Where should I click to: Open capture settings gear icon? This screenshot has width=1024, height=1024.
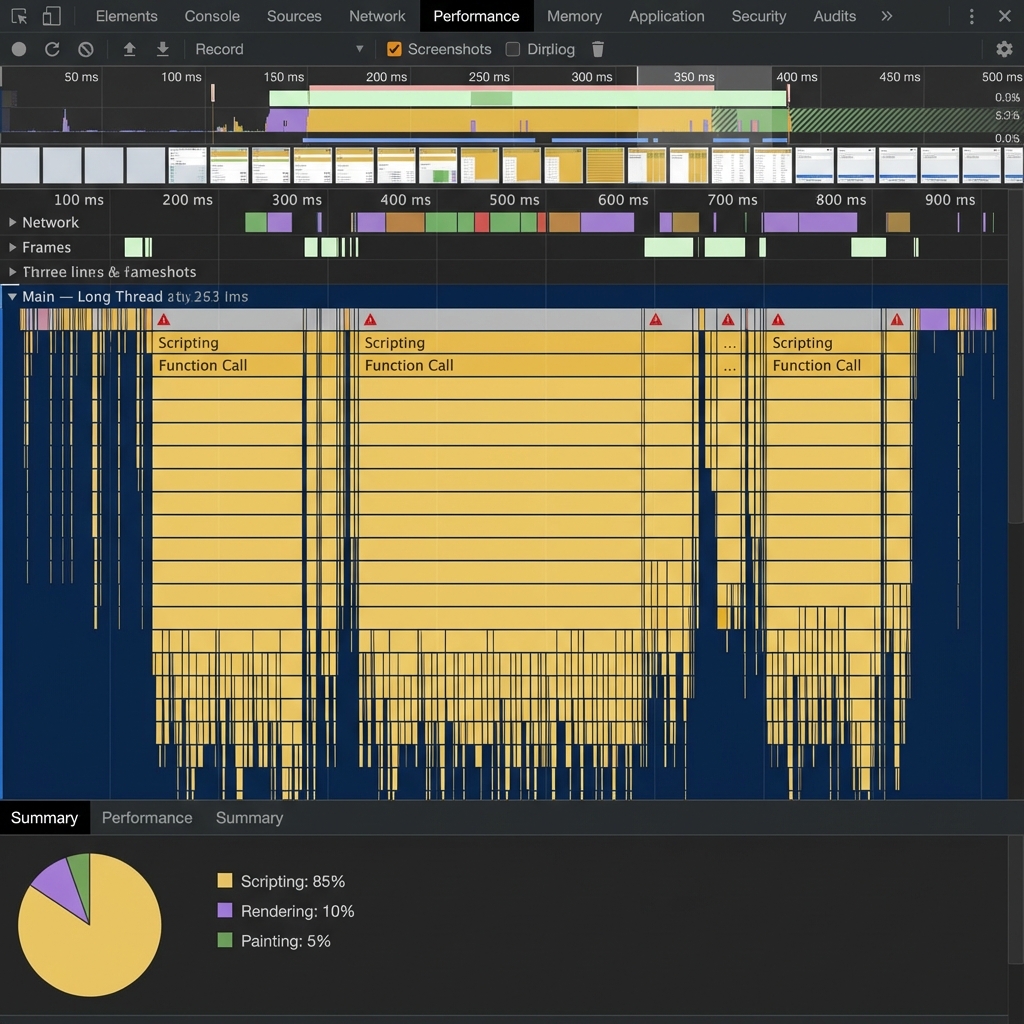coord(1004,49)
